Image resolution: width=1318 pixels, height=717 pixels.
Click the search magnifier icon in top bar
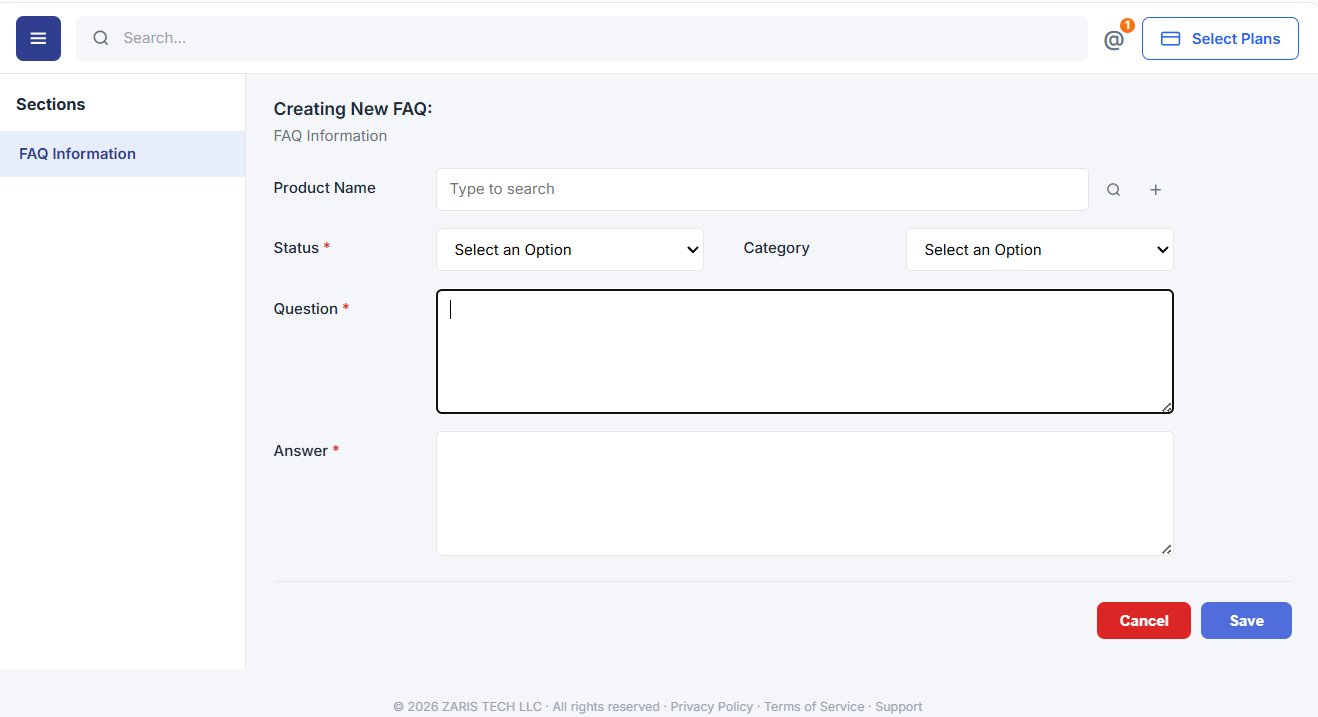coord(100,38)
